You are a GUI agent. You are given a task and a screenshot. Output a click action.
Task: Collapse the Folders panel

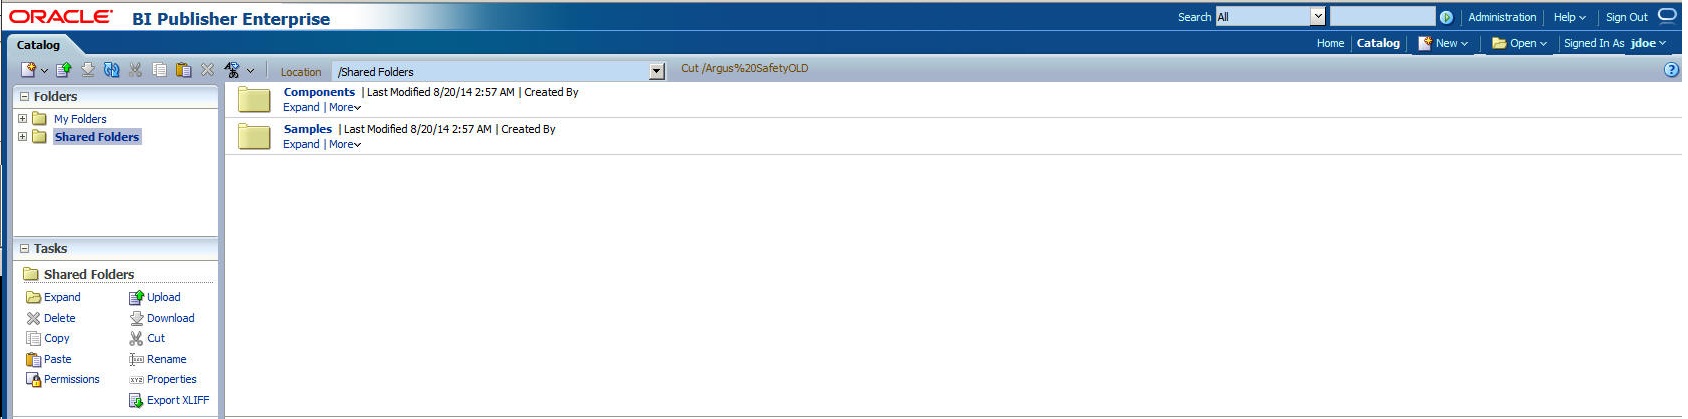(x=25, y=97)
